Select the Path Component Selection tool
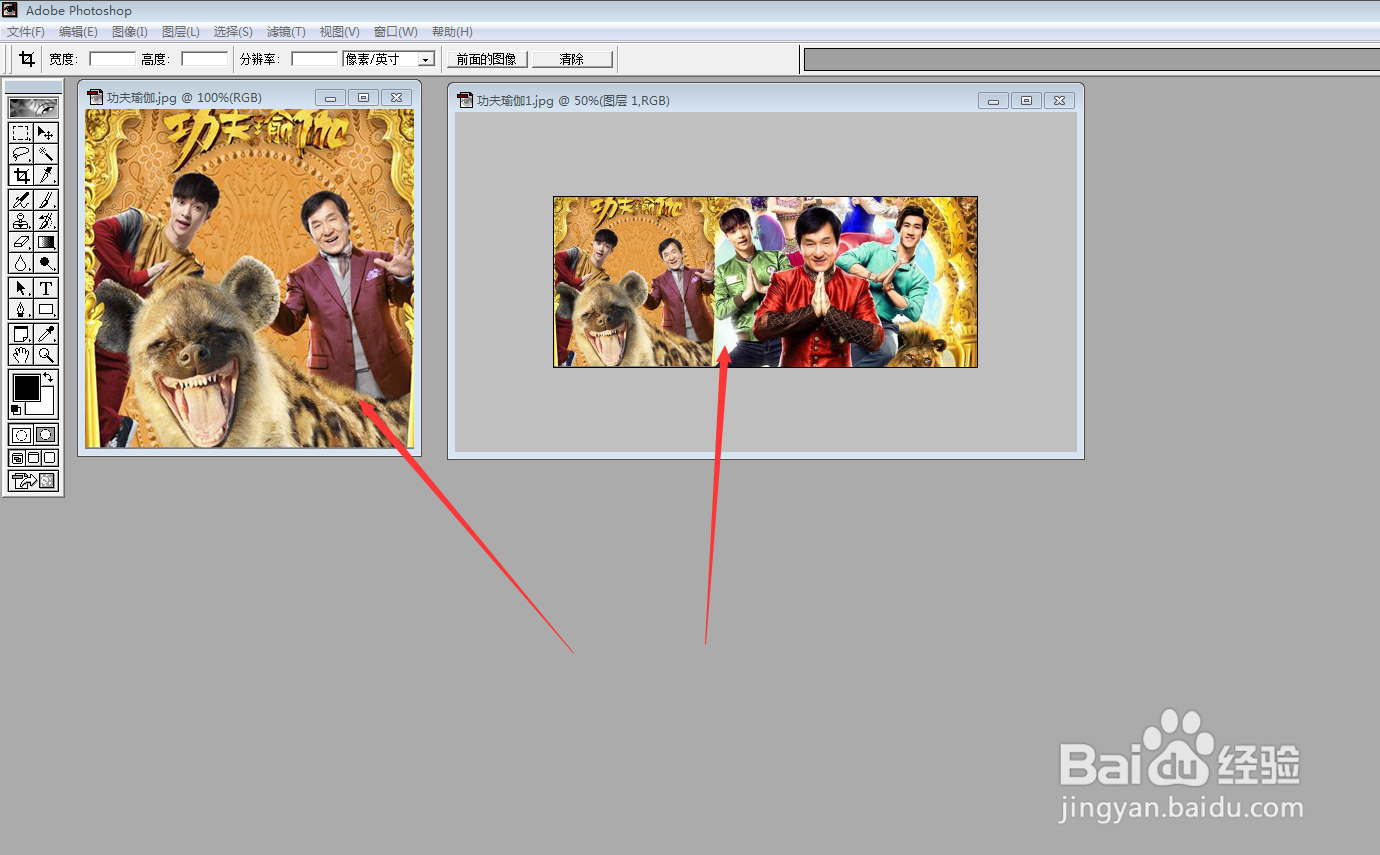 coord(21,288)
